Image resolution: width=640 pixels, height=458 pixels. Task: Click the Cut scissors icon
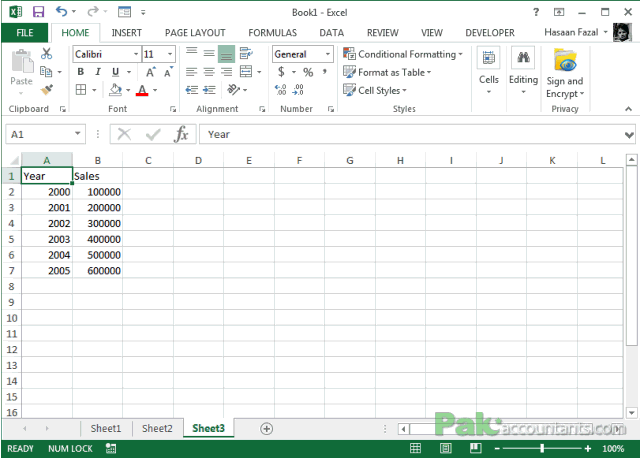(x=47, y=53)
